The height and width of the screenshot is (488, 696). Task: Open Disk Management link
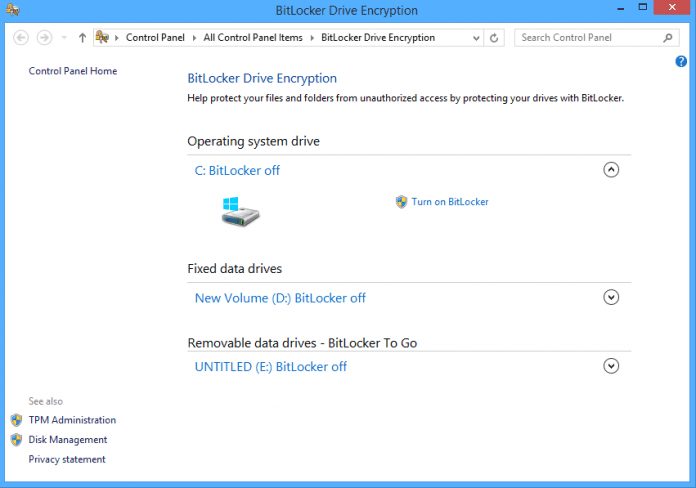point(68,440)
